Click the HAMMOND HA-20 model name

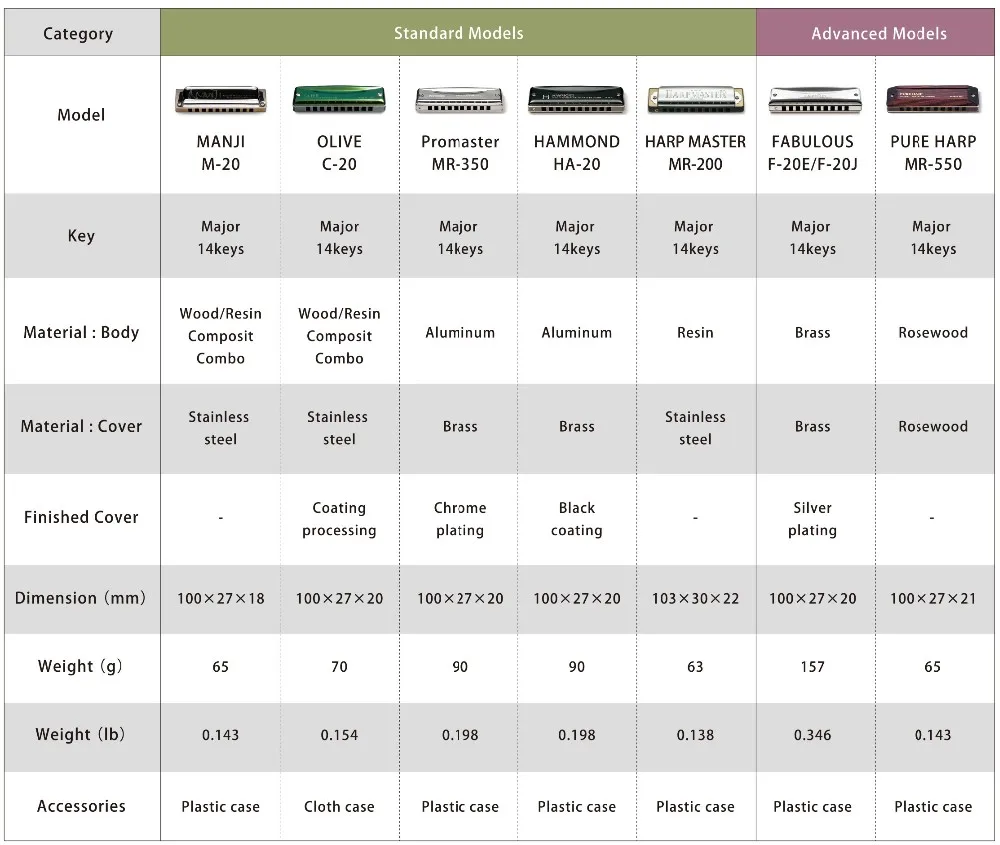point(577,152)
